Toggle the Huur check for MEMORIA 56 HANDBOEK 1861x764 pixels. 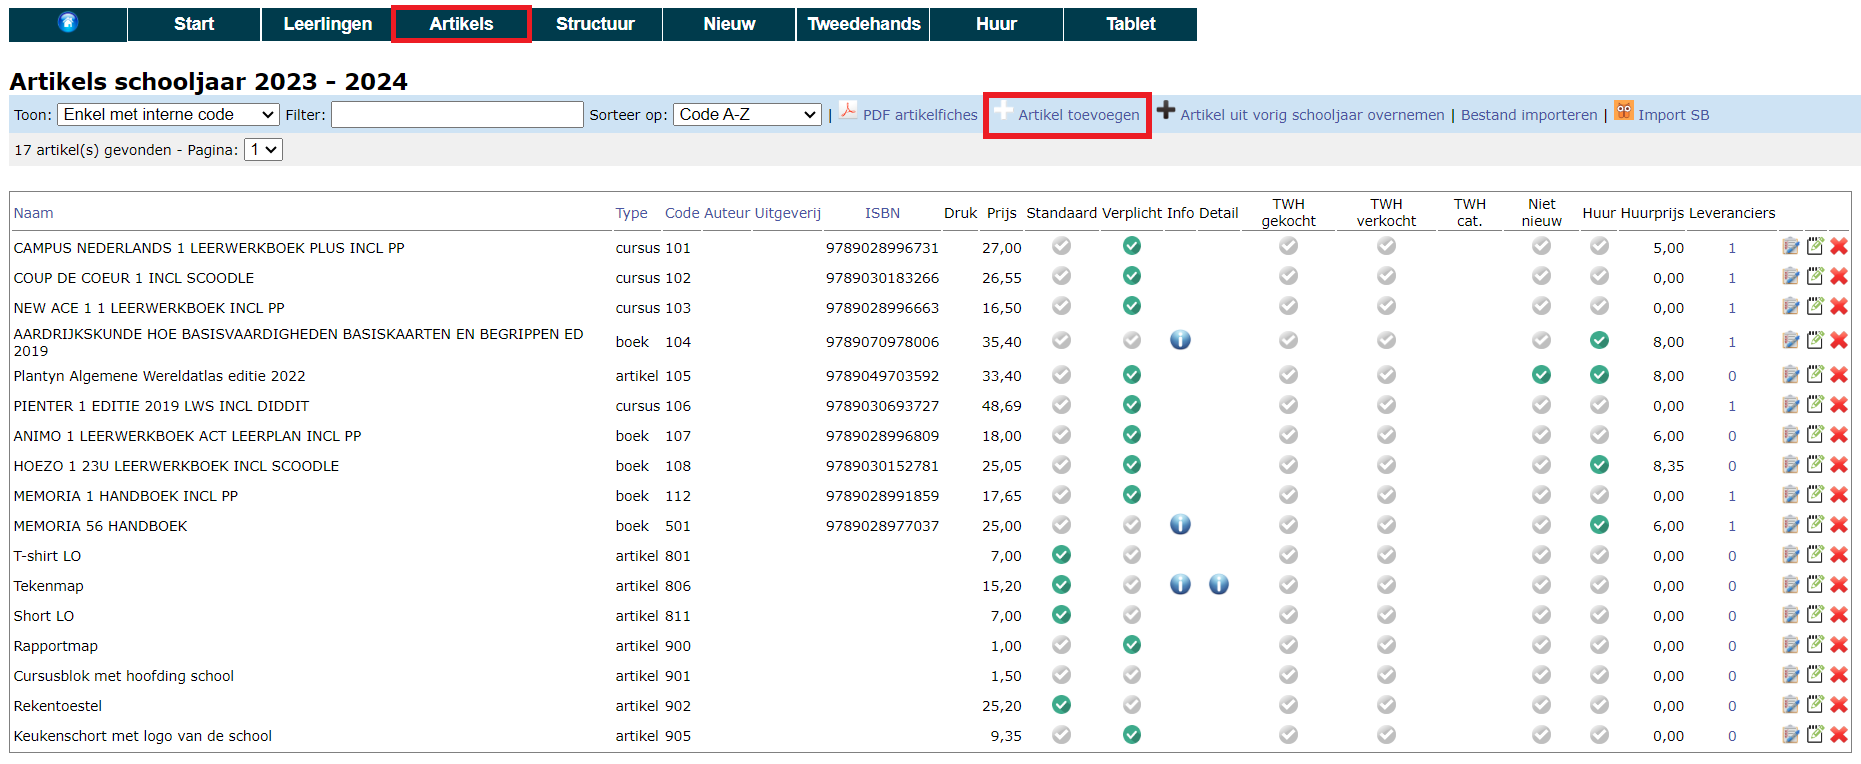(x=1599, y=524)
